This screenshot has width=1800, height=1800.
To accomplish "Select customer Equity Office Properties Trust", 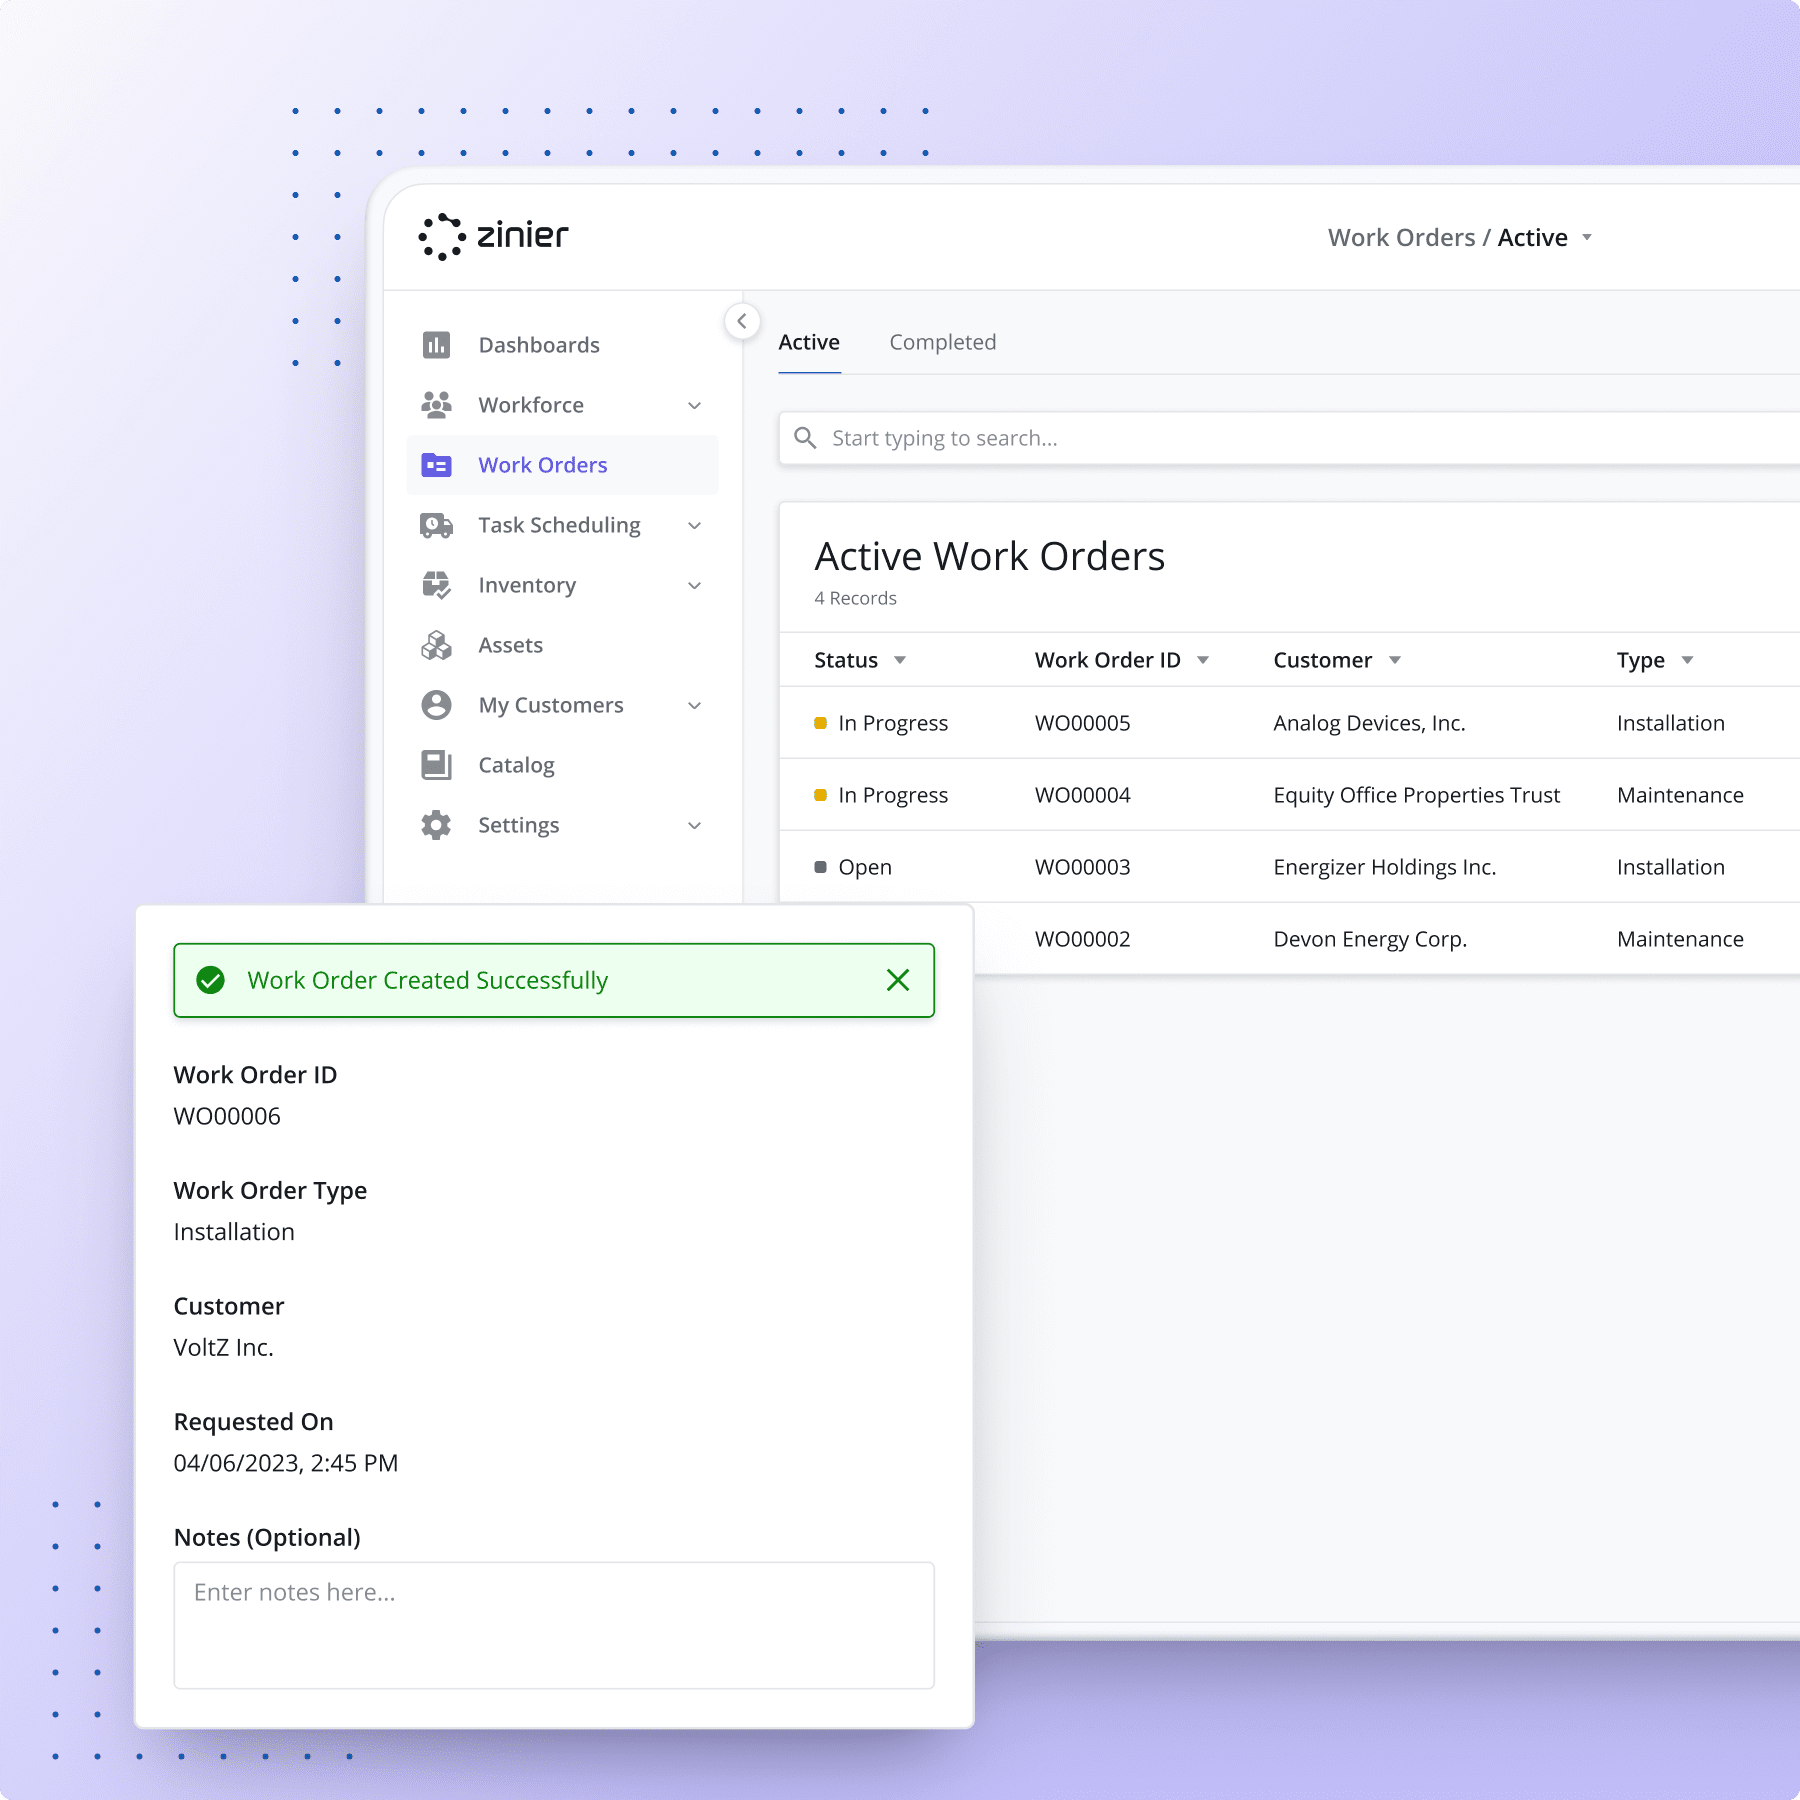I will click(1416, 795).
